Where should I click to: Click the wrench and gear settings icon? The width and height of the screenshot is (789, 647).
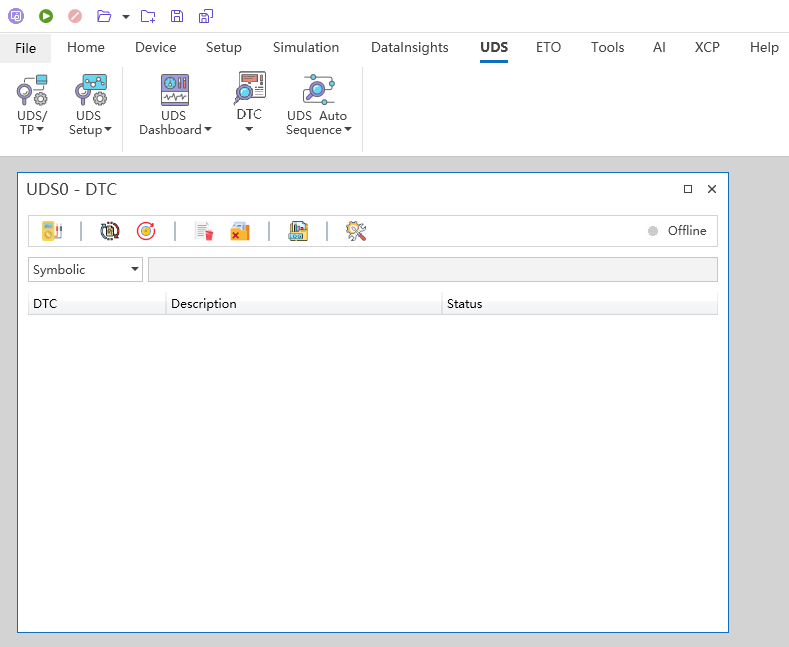tap(356, 231)
